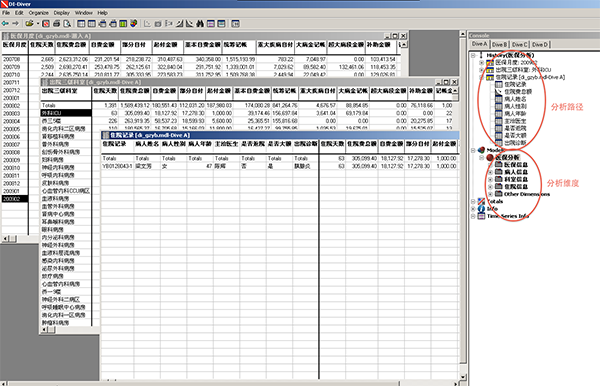The height and width of the screenshot is (386, 600).
Task: Click the 医保月度 column header
Action: (15, 45)
